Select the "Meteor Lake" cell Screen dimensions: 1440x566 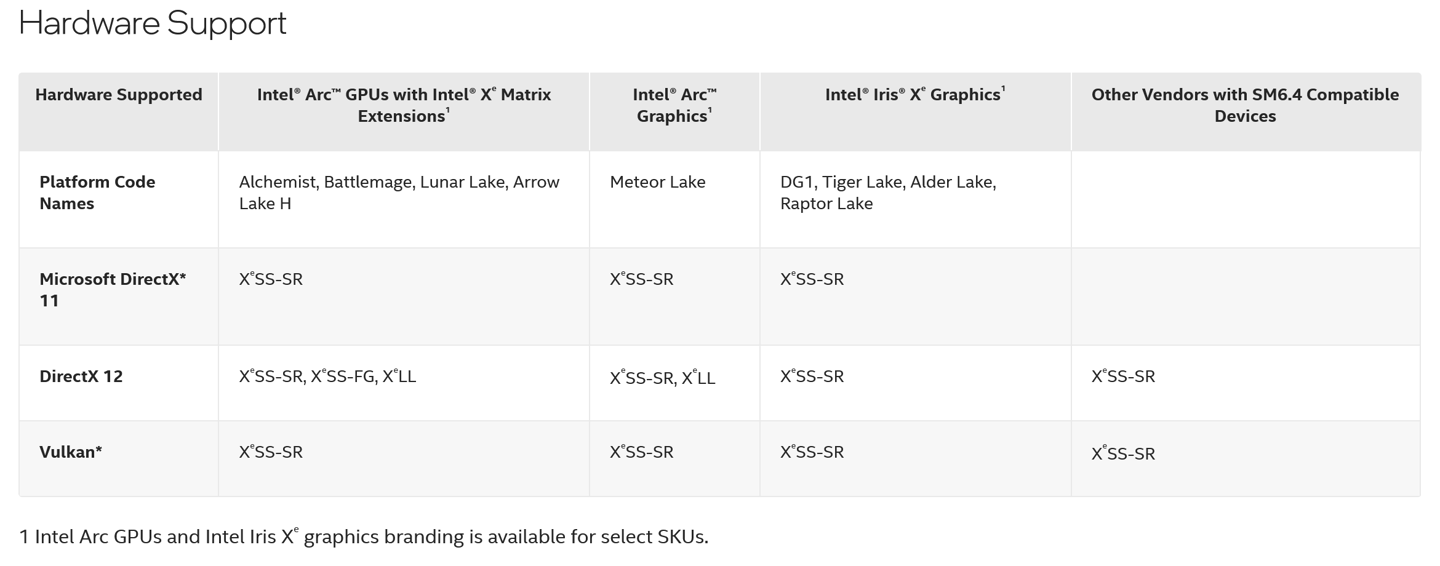[657, 182]
